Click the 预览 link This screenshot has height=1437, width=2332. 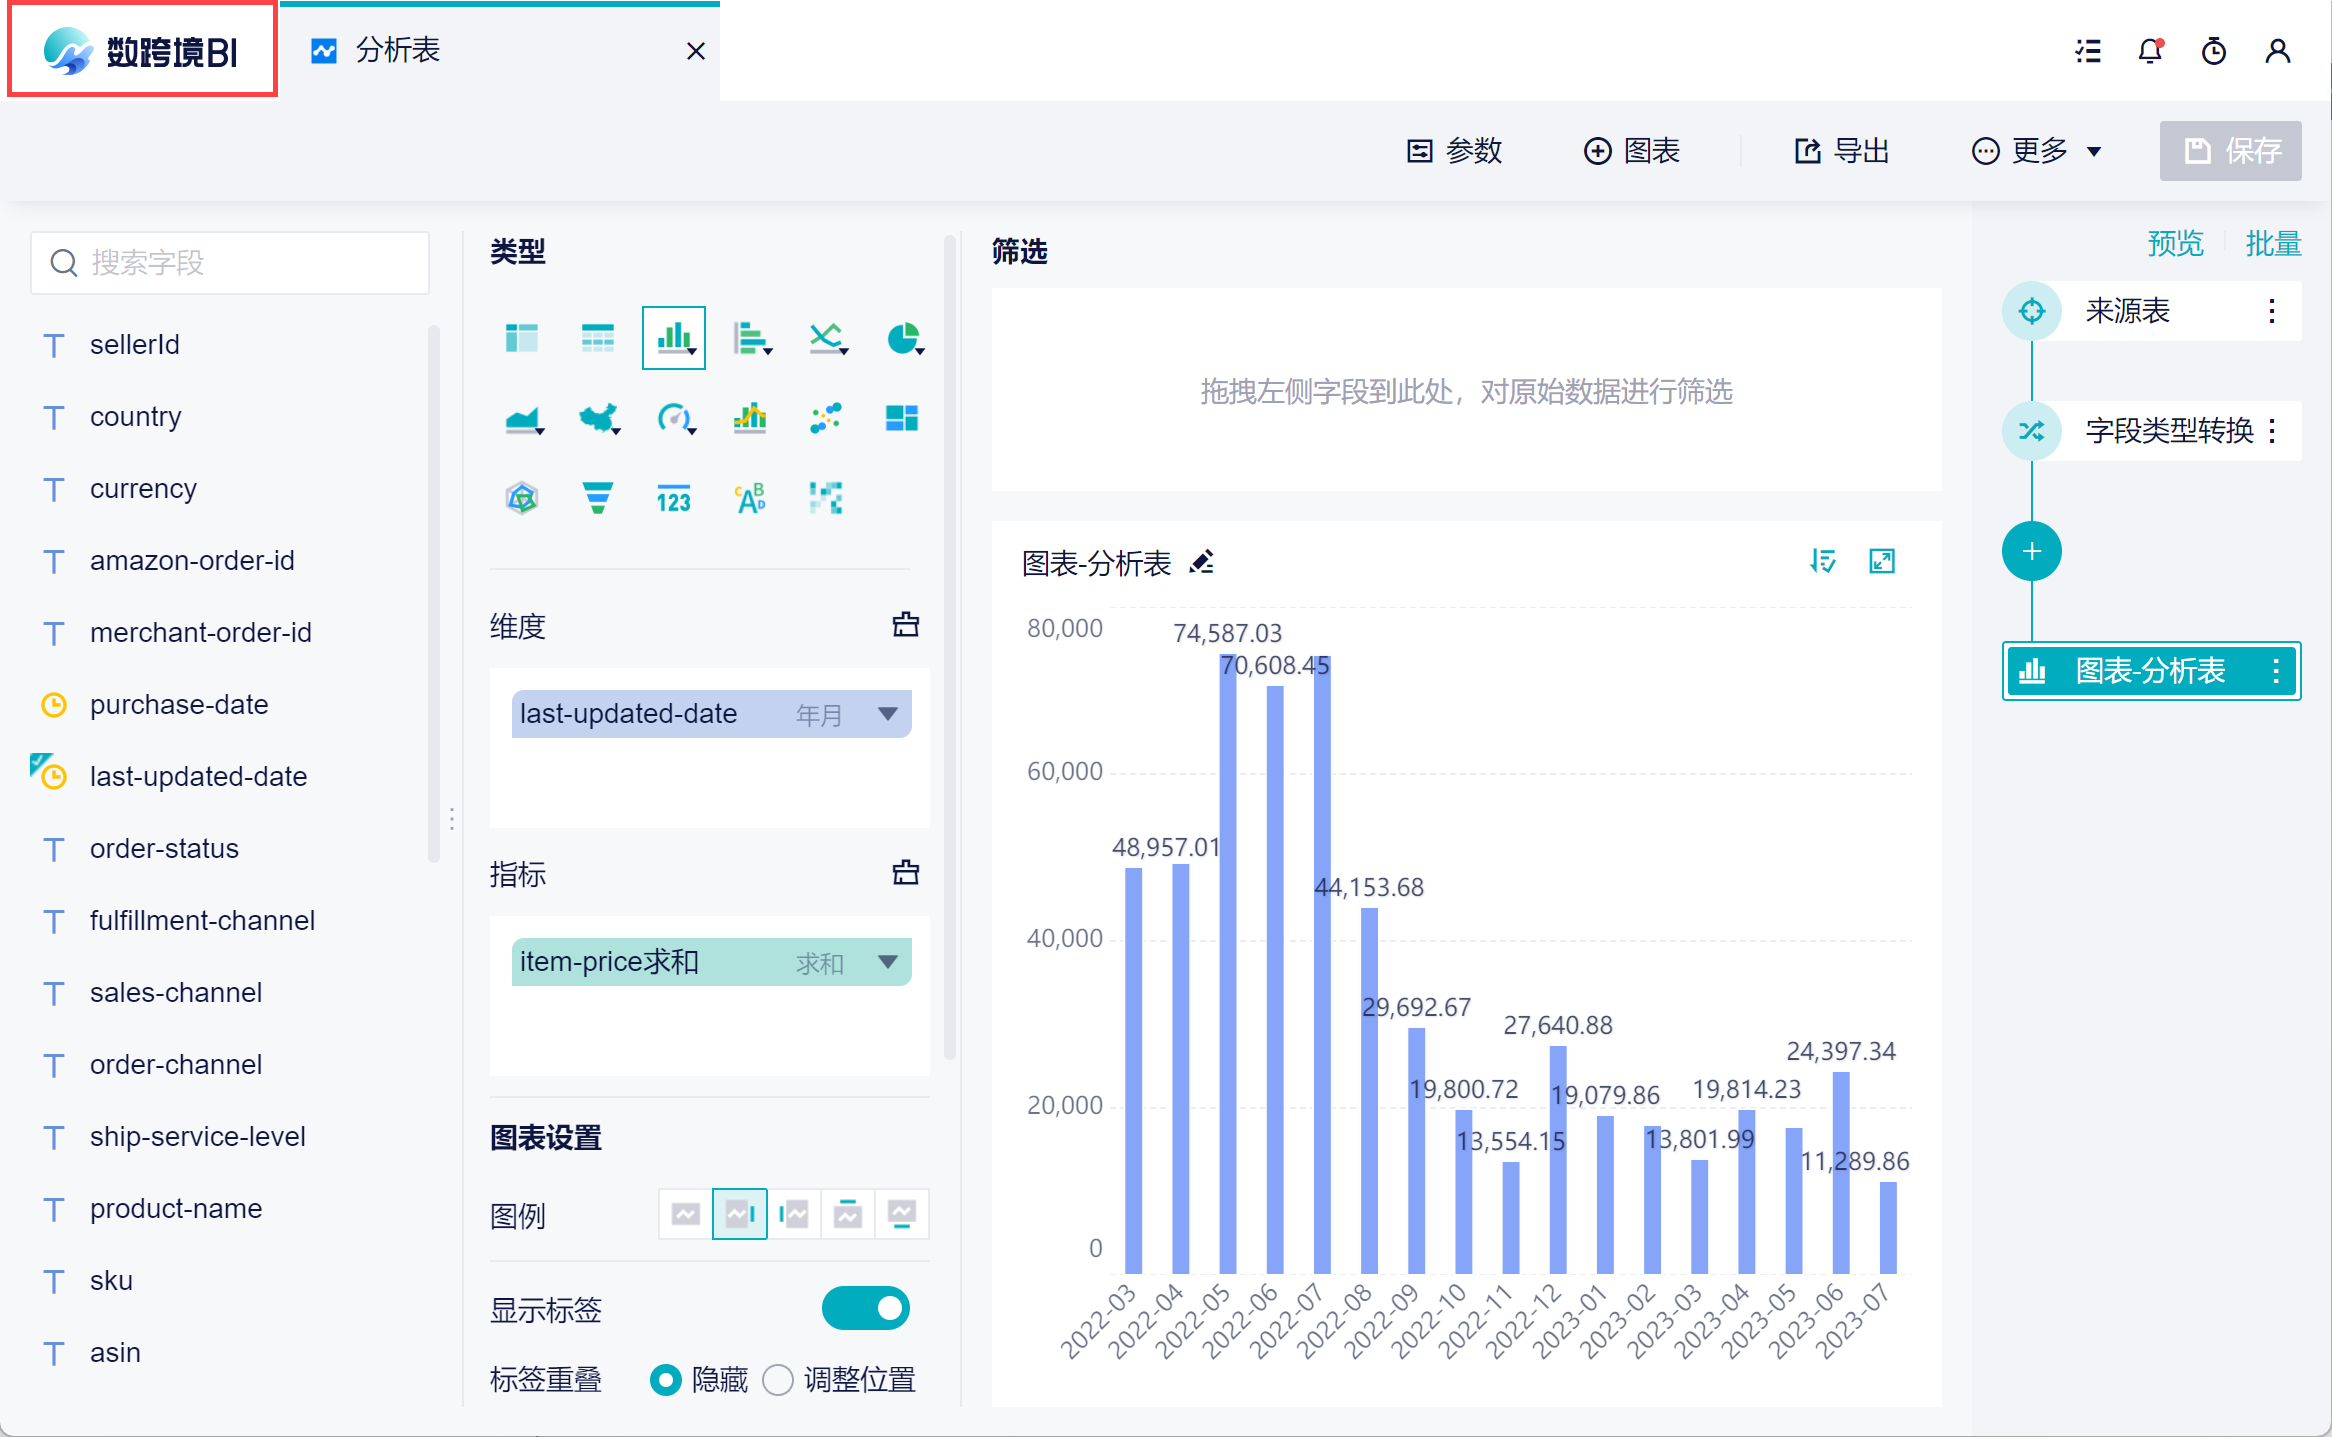click(x=2175, y=243)
